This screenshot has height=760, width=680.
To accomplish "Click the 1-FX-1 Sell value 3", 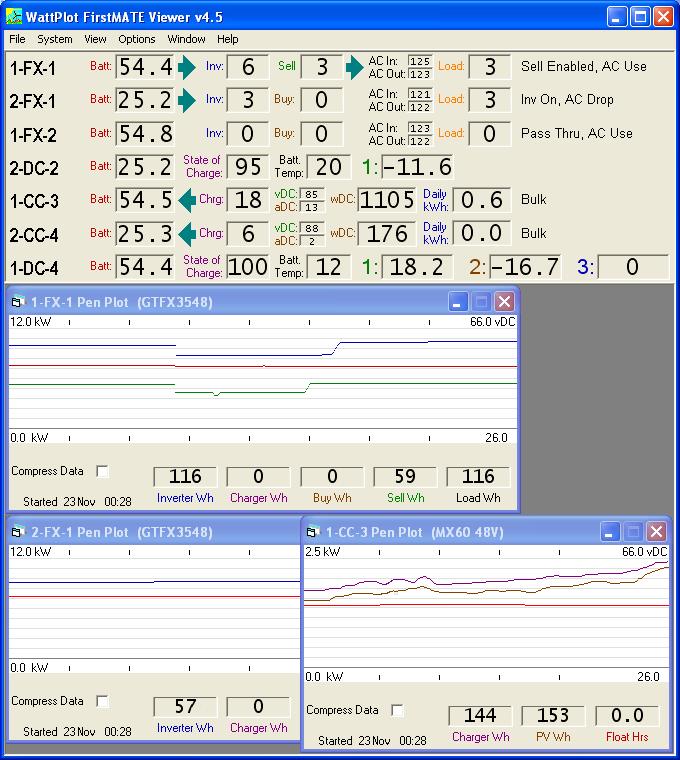I will click(x=322, y=67).
